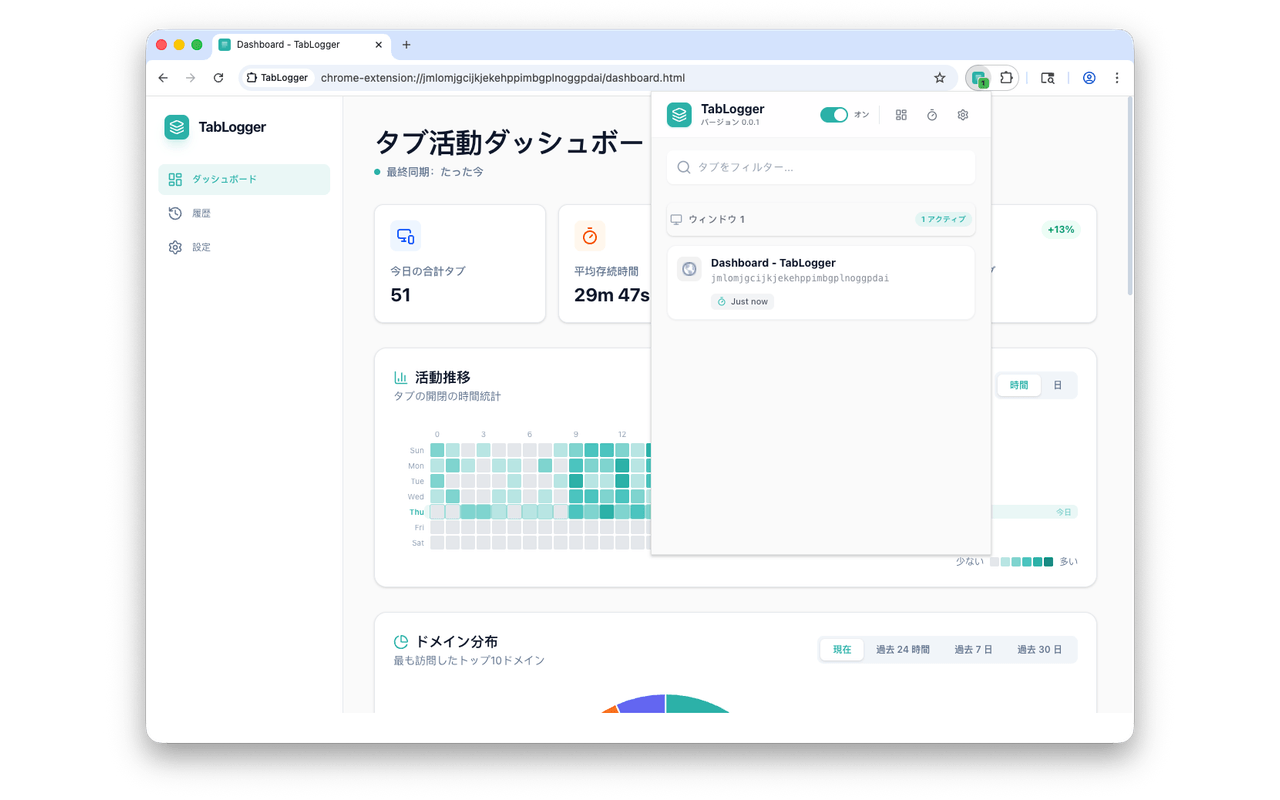Click the dashboard grid icon in popup header
Screen dimensions: 1280x800
pyautogui.click(x=901, y=115)
